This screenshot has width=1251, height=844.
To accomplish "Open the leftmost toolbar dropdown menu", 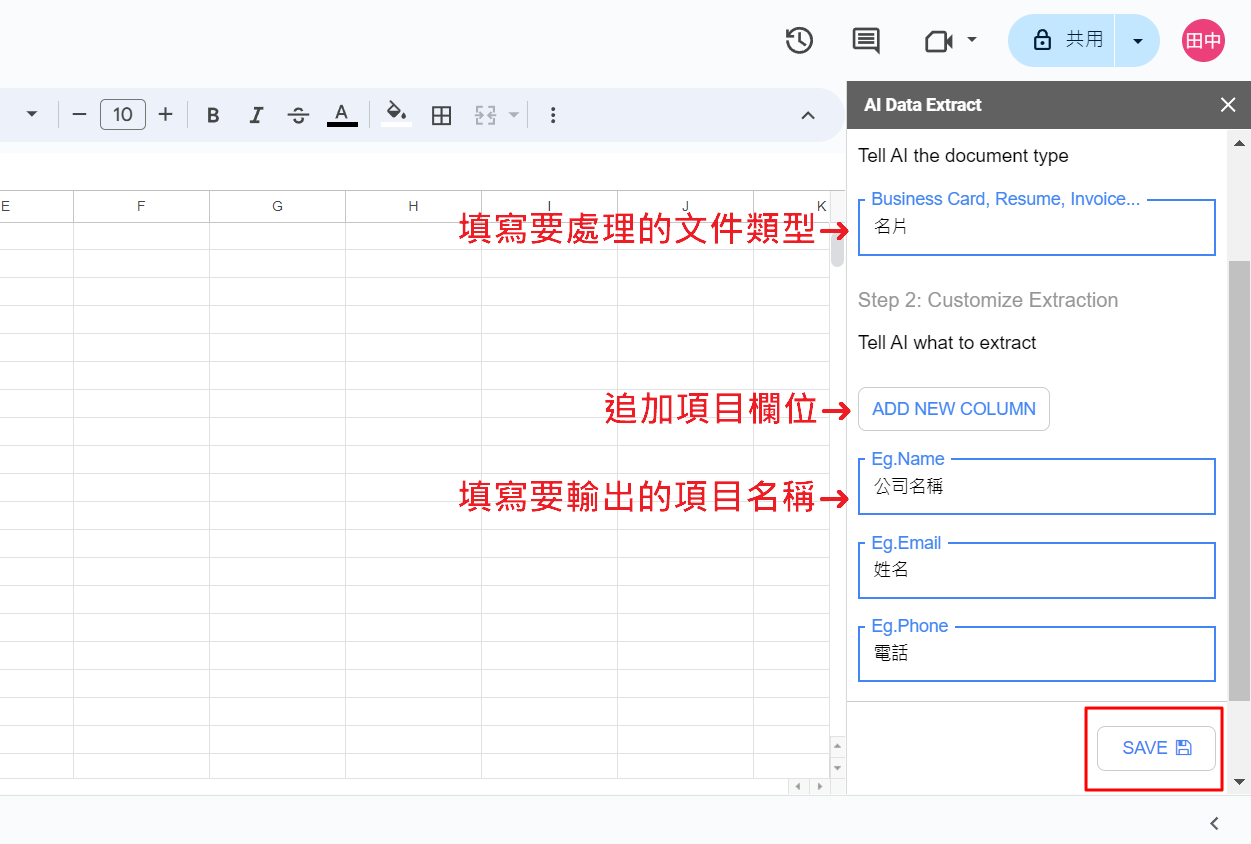I will (x=29, y=114).
